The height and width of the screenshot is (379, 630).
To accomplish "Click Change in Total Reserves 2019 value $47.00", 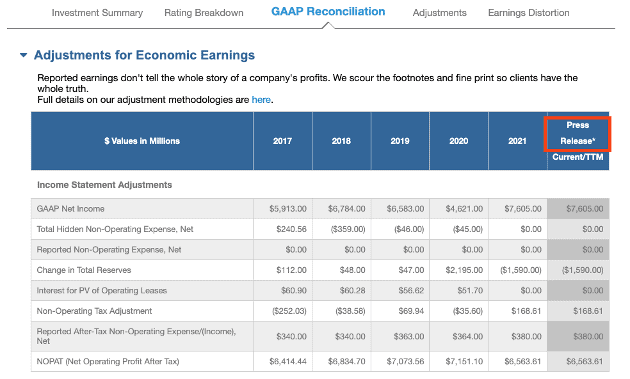I will coord(411,270).
